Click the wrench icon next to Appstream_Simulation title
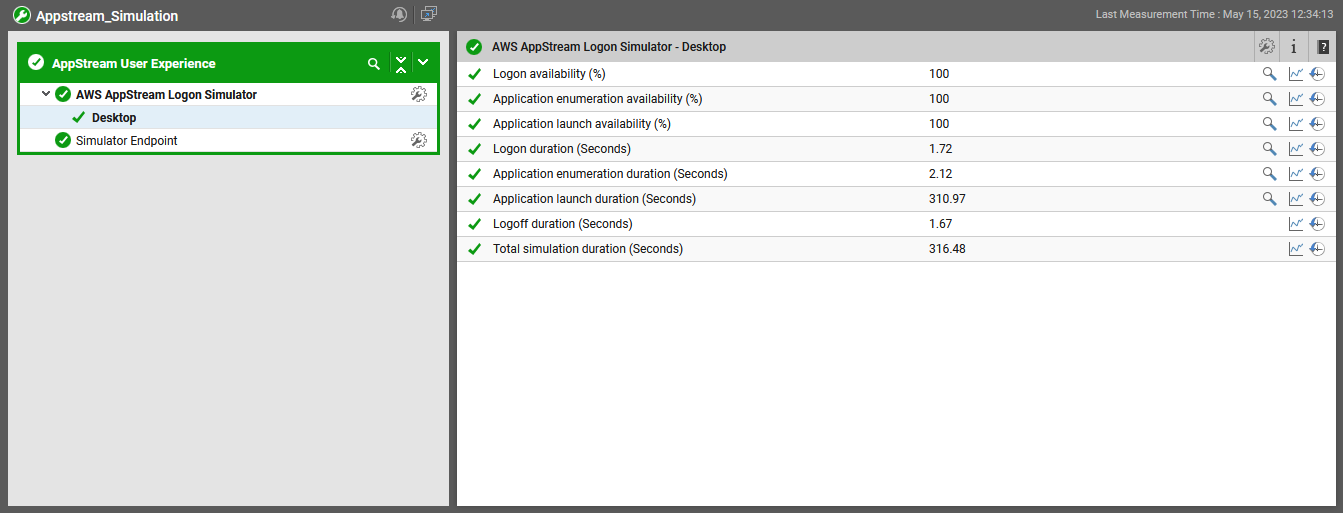Image resolution: width=1343 pixels, height=513 pixels. click(21, 16)
